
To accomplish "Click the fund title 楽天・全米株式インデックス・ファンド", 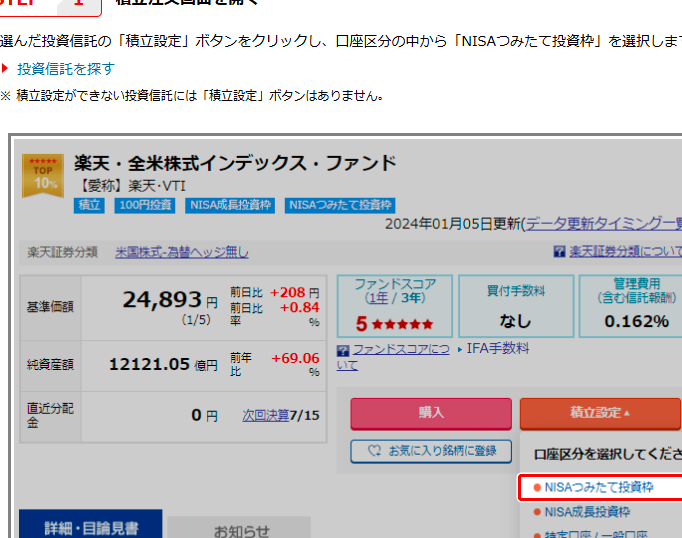I will coord(235,164).
